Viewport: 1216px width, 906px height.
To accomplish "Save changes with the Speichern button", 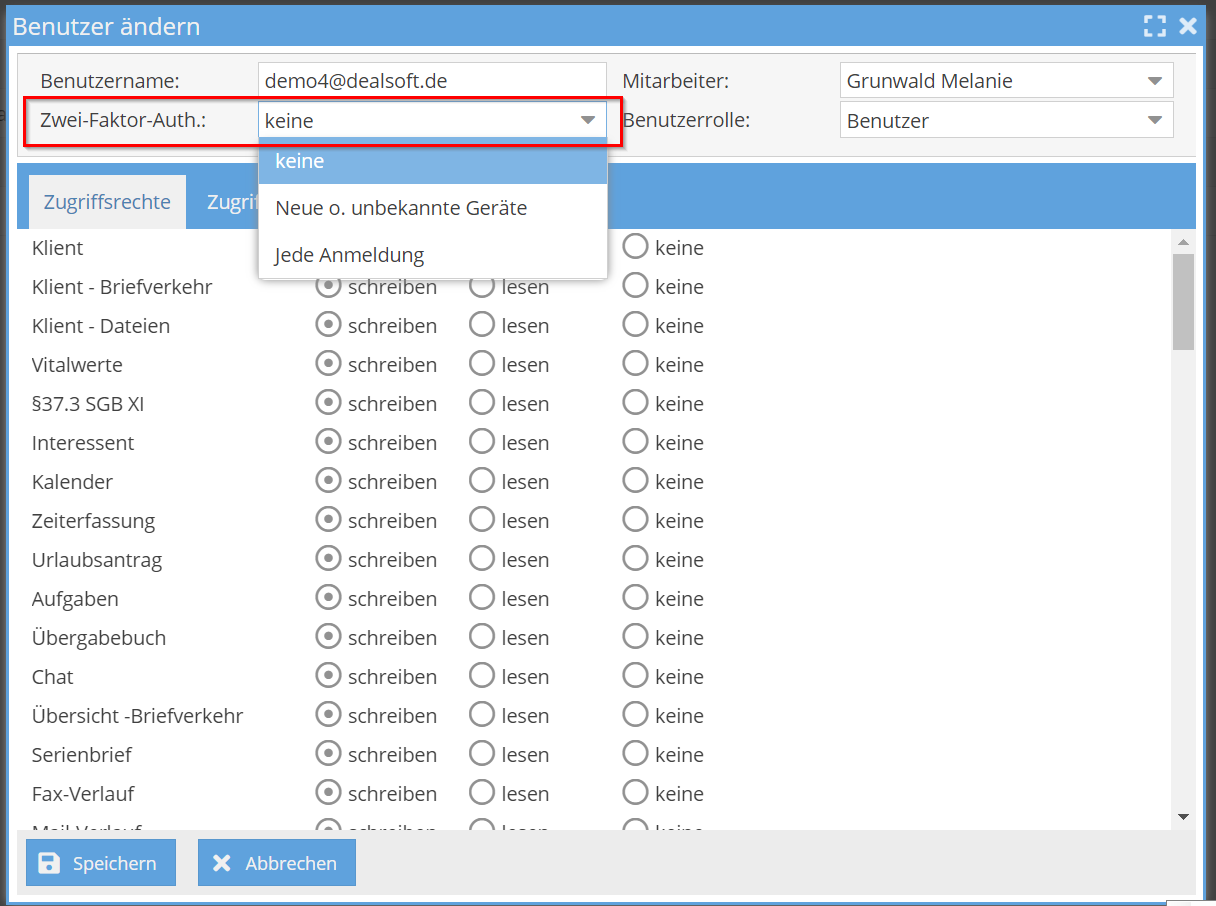I will [x=101, y=863].
